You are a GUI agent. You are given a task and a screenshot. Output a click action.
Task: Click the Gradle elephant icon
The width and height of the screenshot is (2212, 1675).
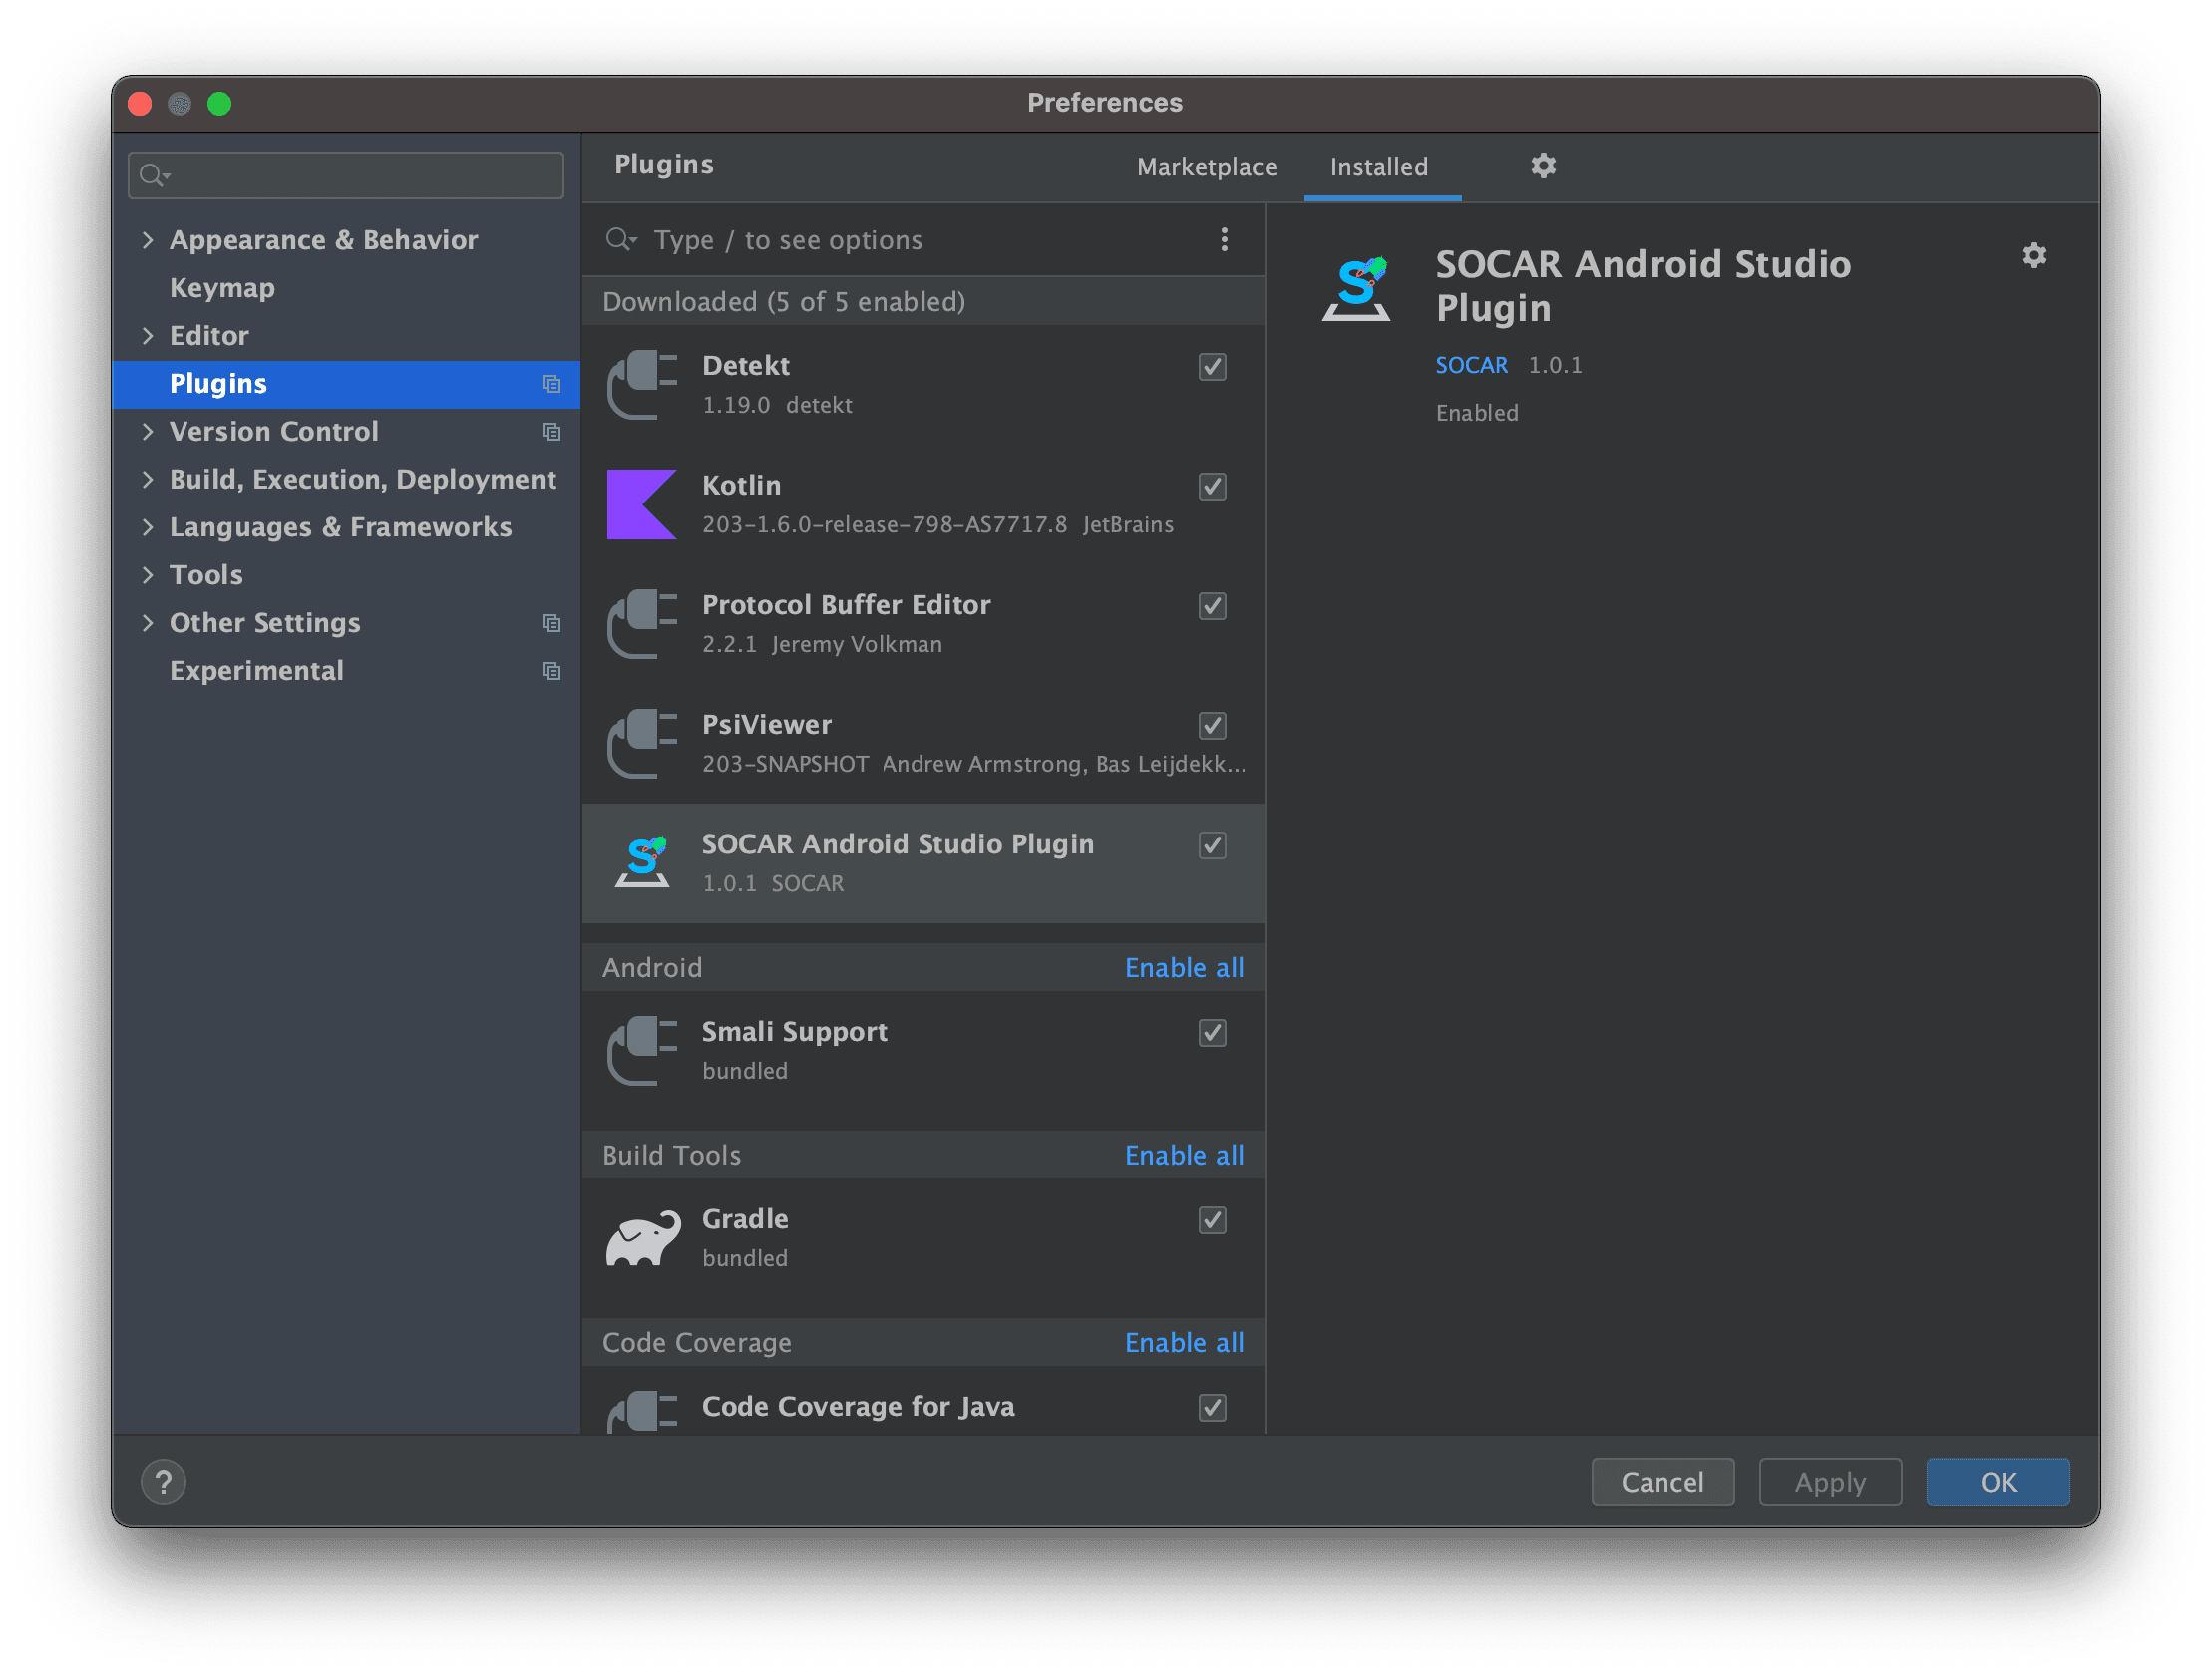click(x=643, y=1238)
